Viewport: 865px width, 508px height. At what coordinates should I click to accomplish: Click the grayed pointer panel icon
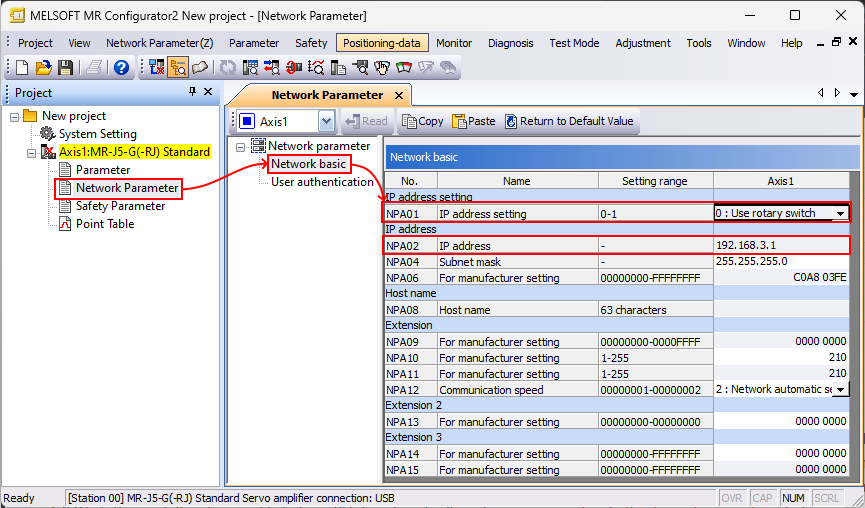[426, 67]
